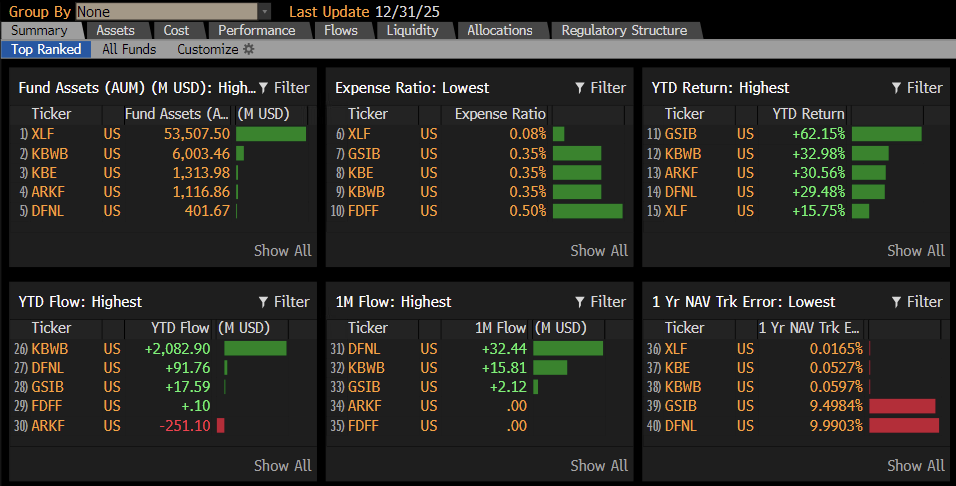Select KBWB with +32.98% YTD return

(x=683, y=154)
